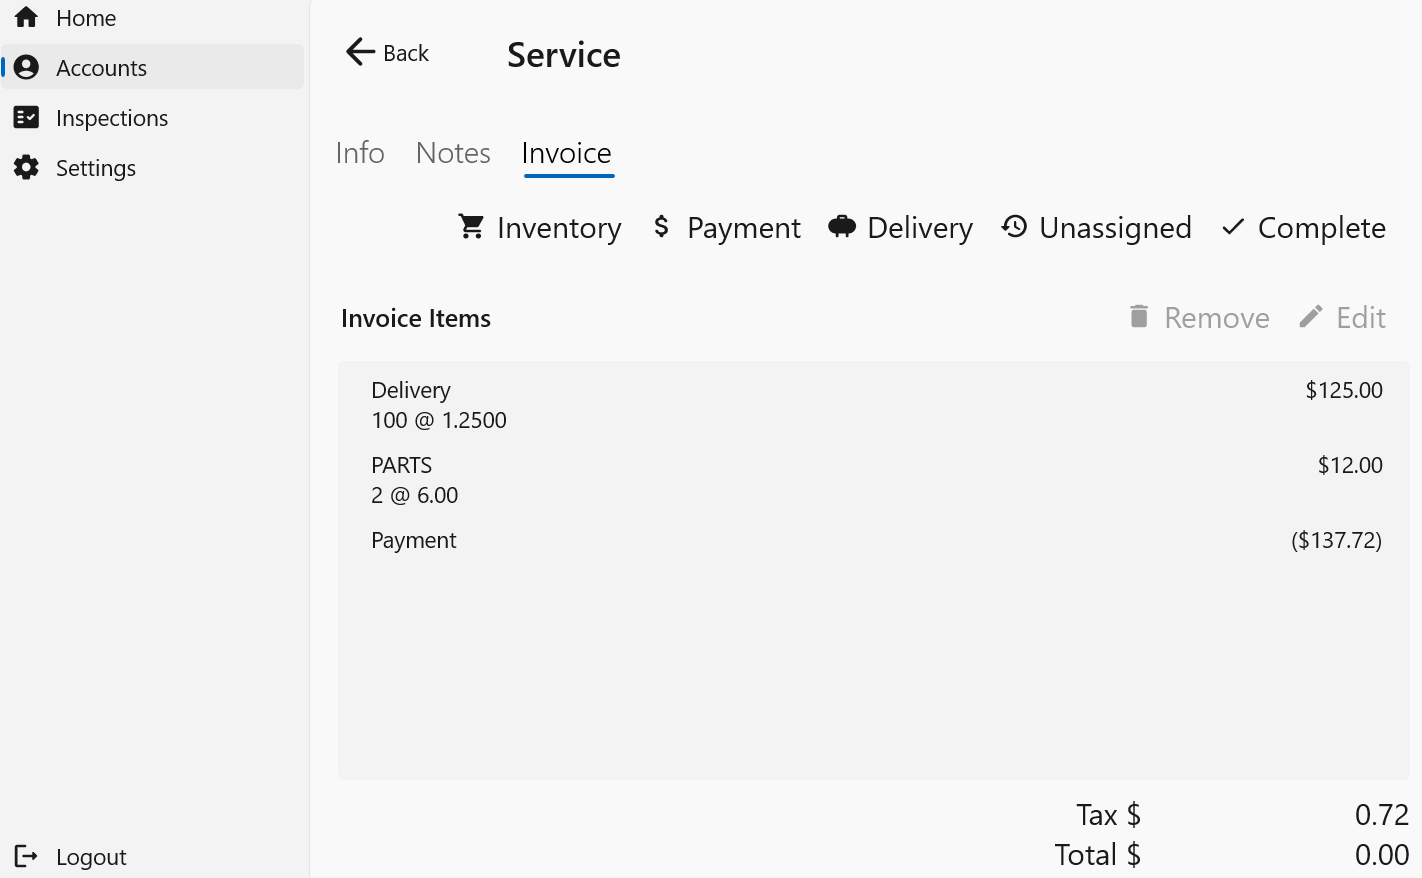Viewport: 1422px width, 878px height.
Task: Open Accounts via the person icon
Action: 26,67
